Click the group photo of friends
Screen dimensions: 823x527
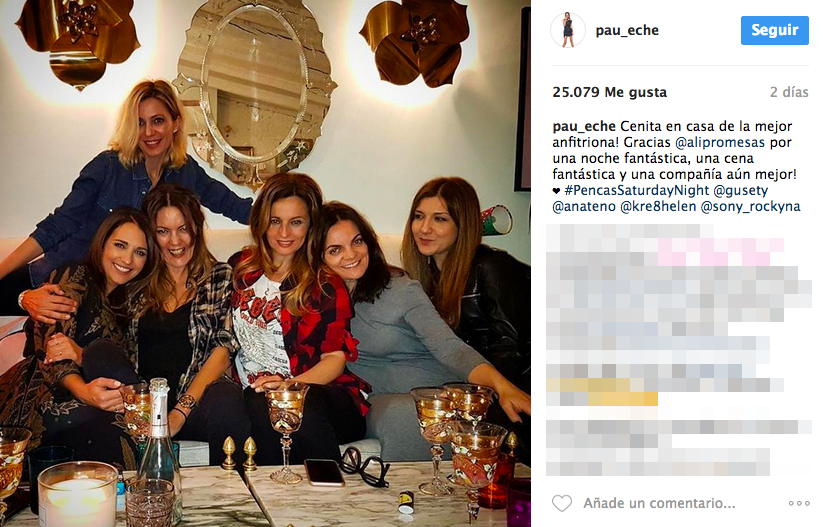(265, 264)
